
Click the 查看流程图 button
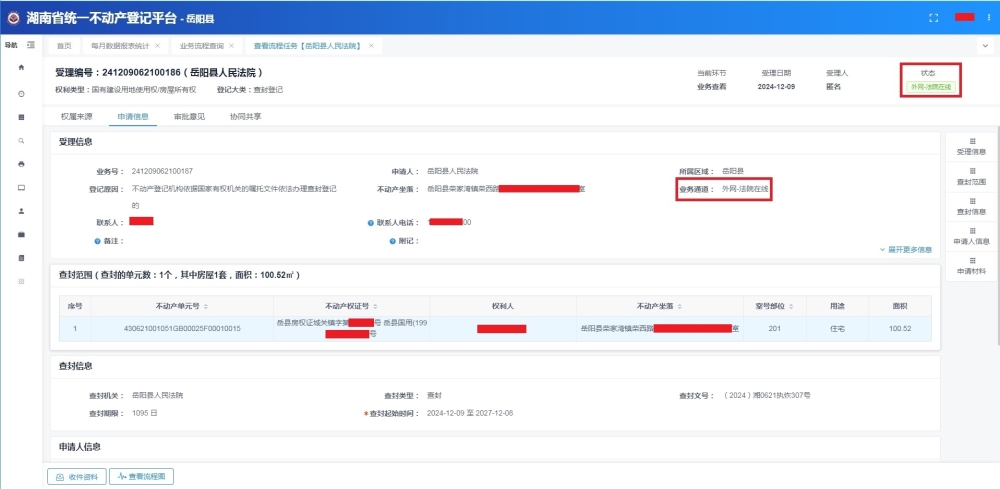[x=142, y=477]
